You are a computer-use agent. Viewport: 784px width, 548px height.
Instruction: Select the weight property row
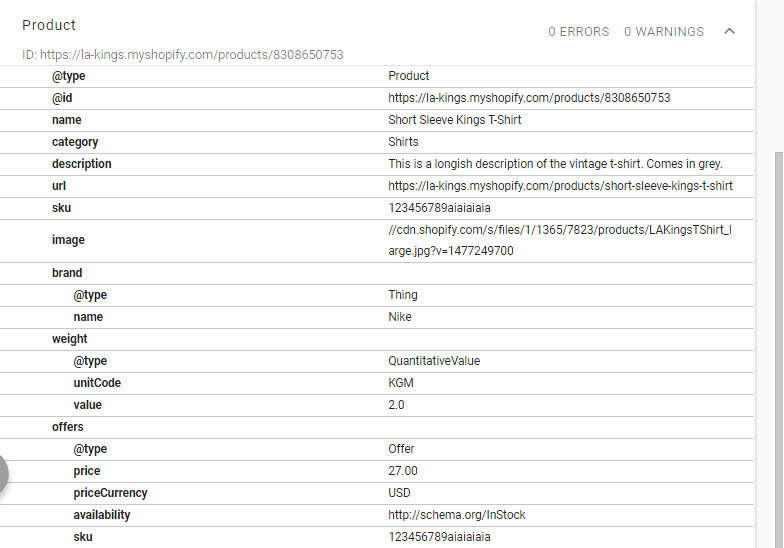[377, 339]
